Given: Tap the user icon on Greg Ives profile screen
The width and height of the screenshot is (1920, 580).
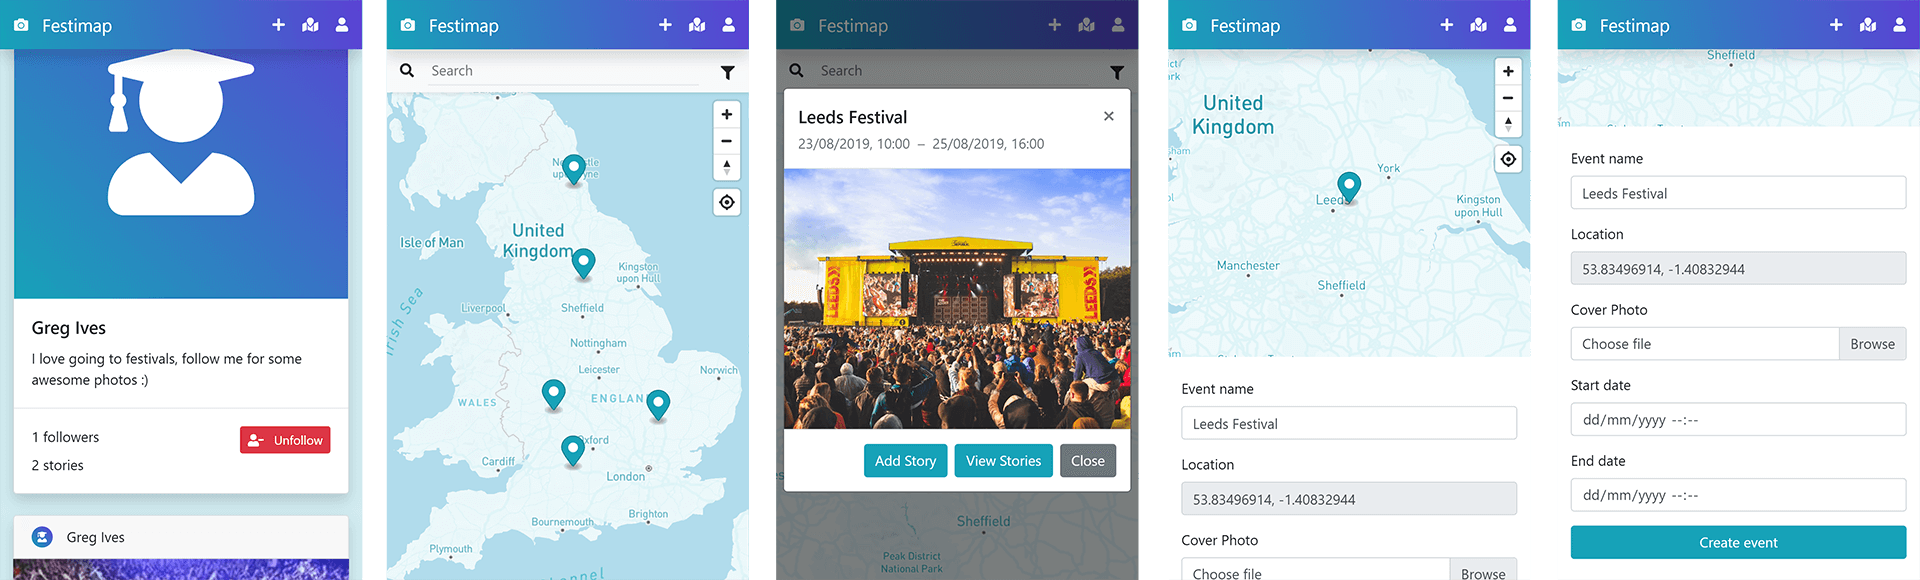Looking at the screenshot, I should (x=342, y=25).
